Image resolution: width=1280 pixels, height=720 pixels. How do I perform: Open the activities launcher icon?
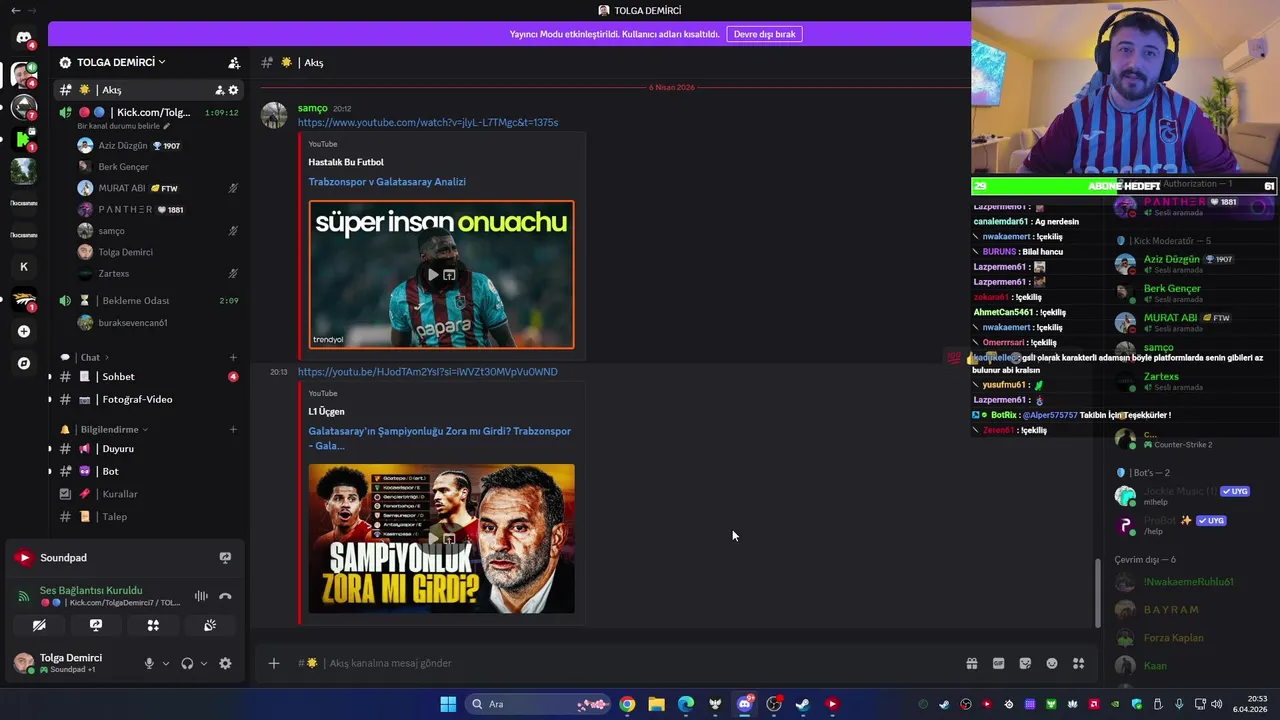[x=153, y=625]
